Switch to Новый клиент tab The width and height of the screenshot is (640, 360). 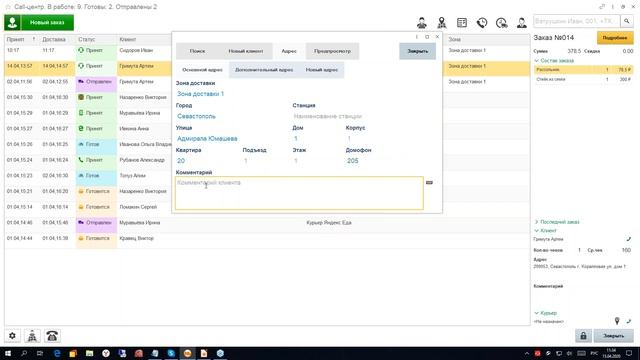(246, 51)
